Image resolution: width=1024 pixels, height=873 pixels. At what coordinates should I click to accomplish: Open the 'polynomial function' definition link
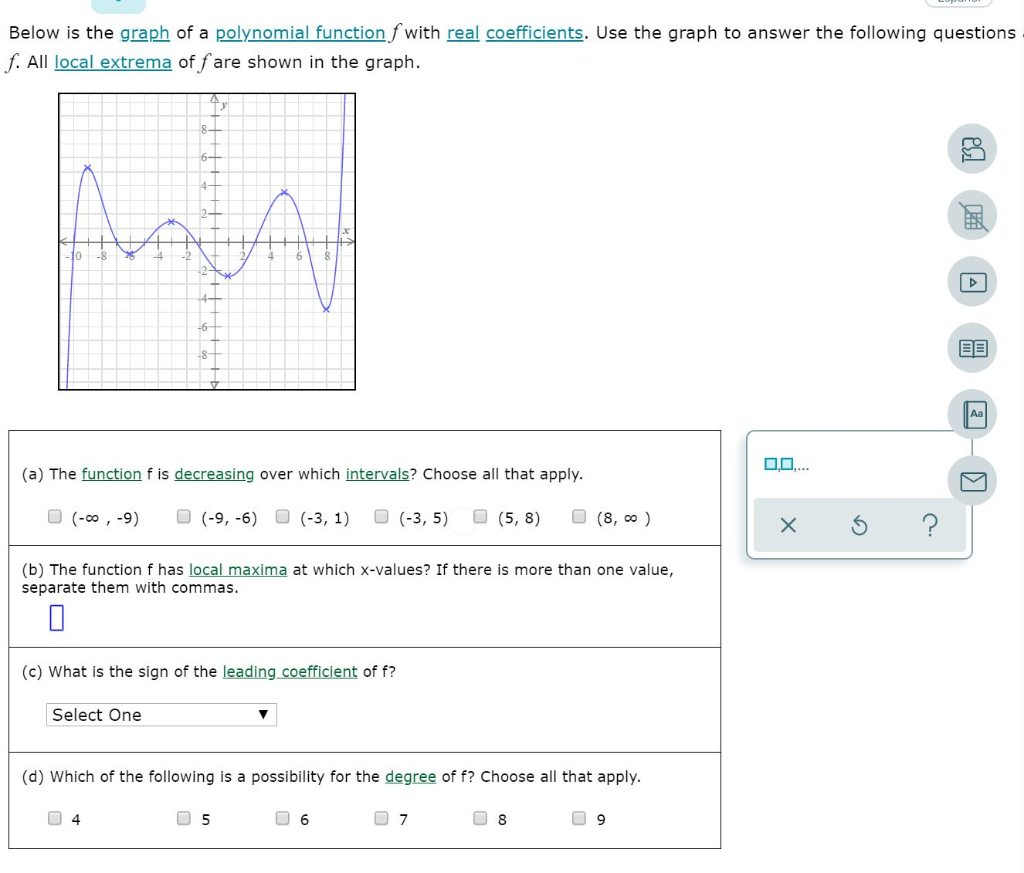click(x=301, y=32)
